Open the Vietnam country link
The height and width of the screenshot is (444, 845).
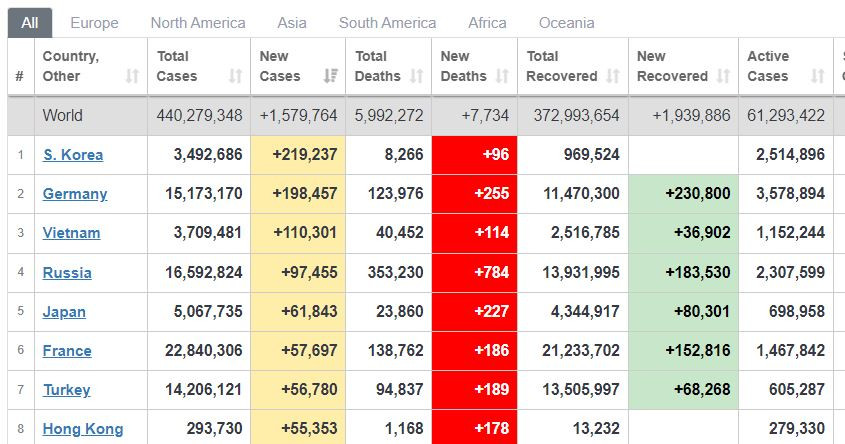71,233
